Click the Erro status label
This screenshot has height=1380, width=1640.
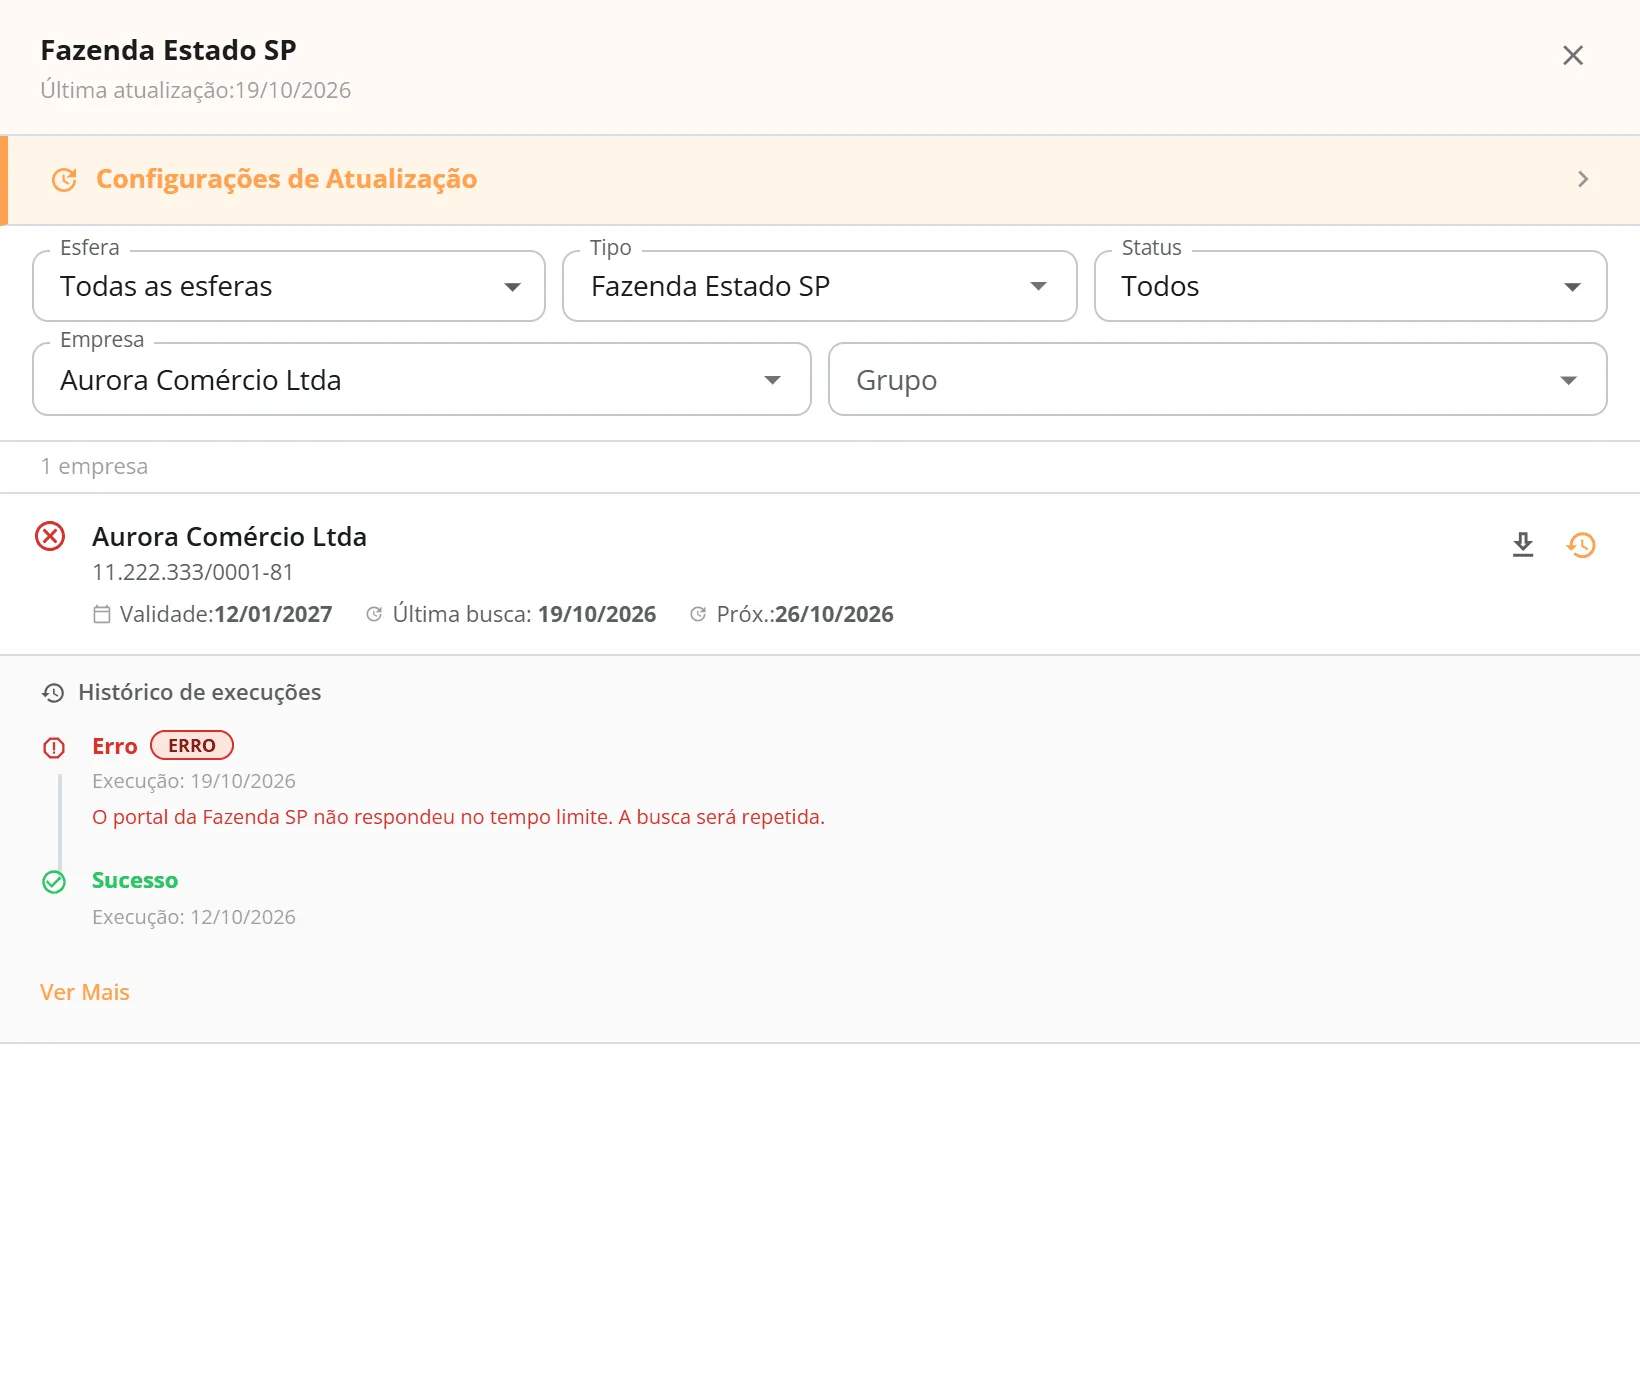[115, 746]
